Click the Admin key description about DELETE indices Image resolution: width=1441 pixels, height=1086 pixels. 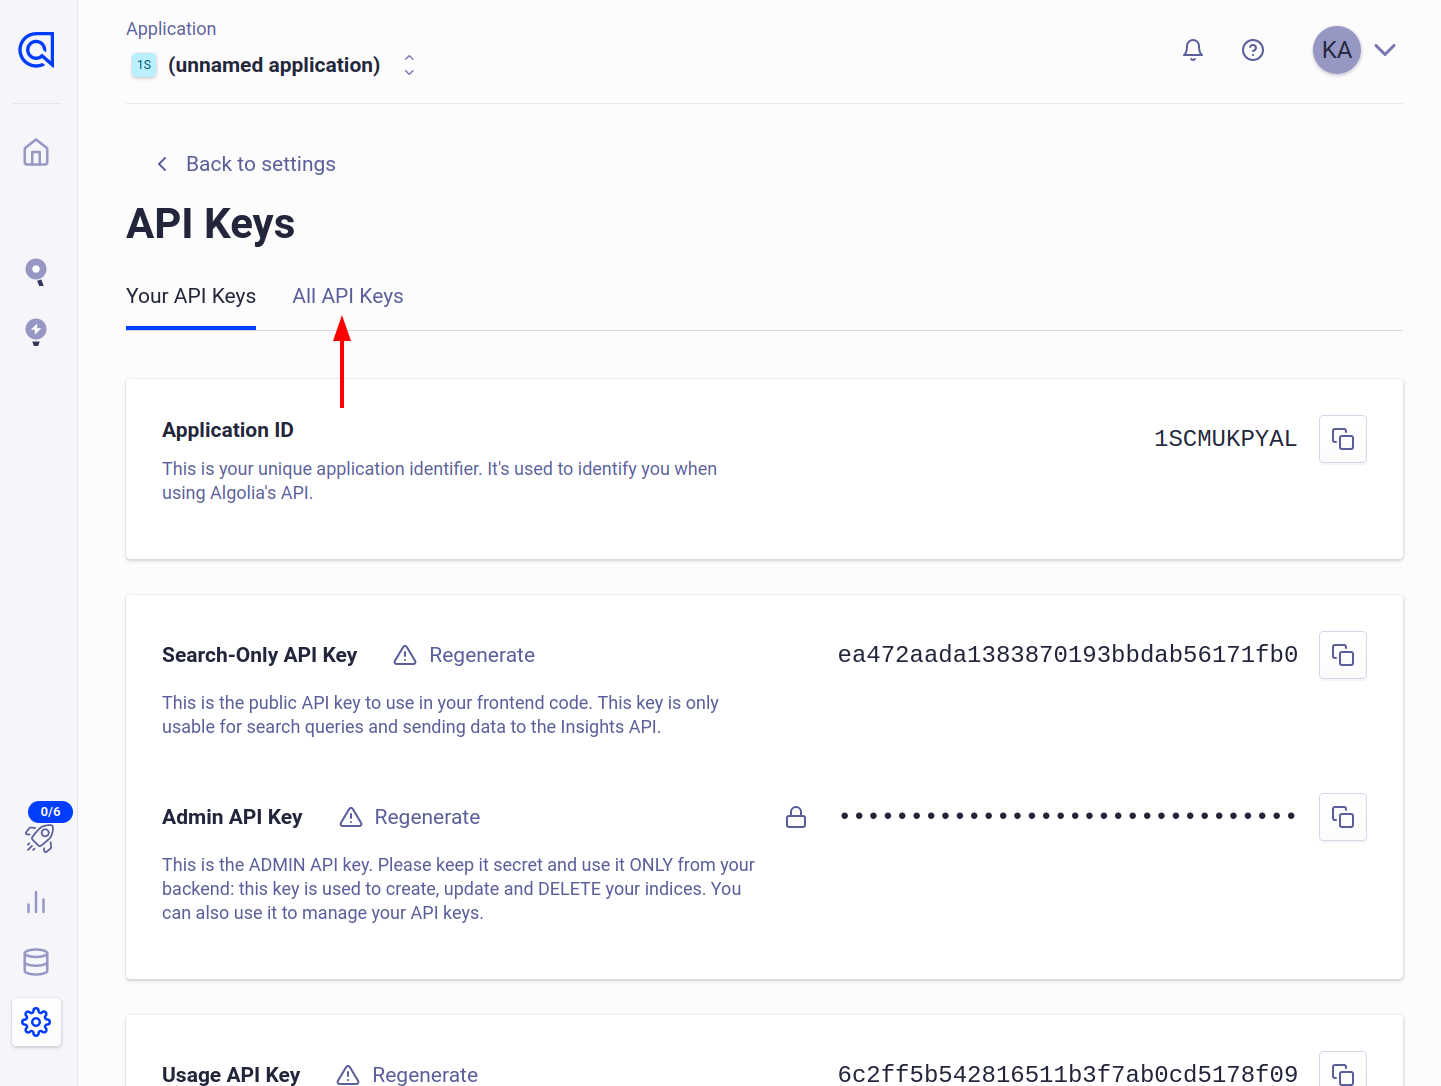click(458, 889)
